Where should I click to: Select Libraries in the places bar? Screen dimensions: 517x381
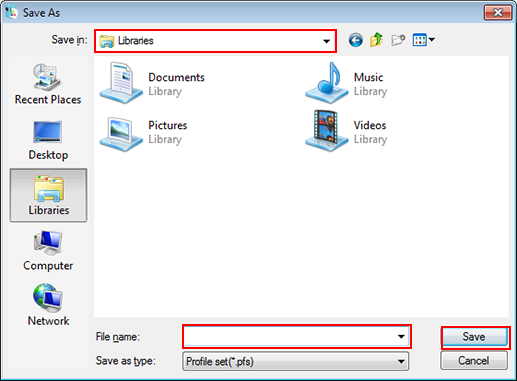click(x=49, y=195)
